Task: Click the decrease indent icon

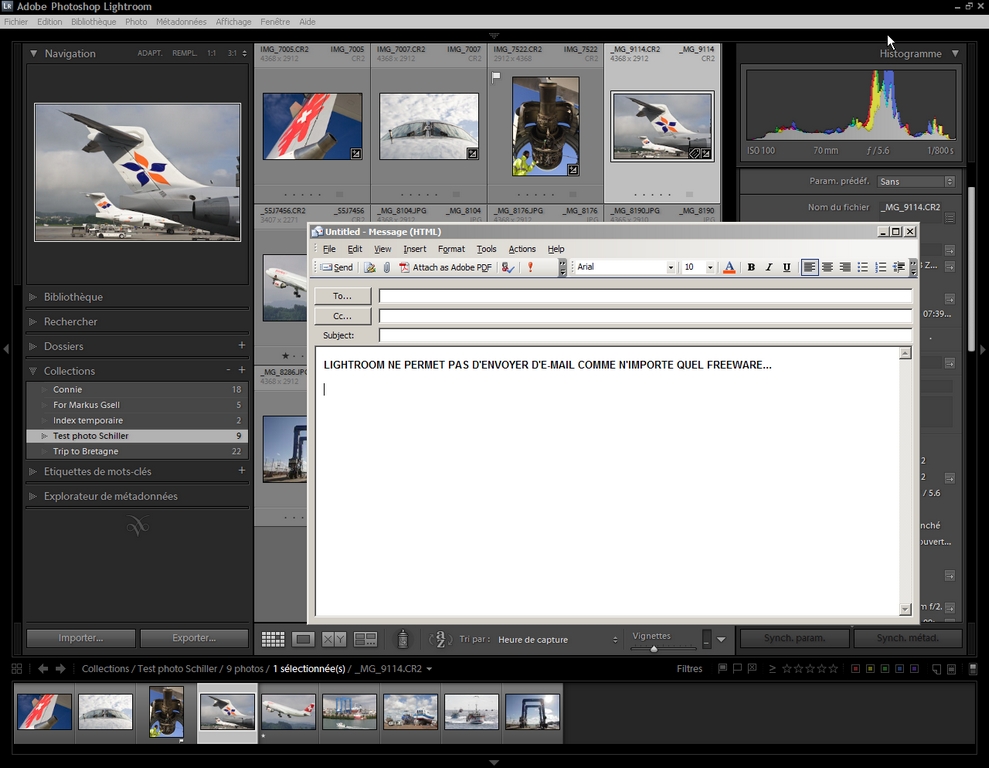Action: (899, 267)
